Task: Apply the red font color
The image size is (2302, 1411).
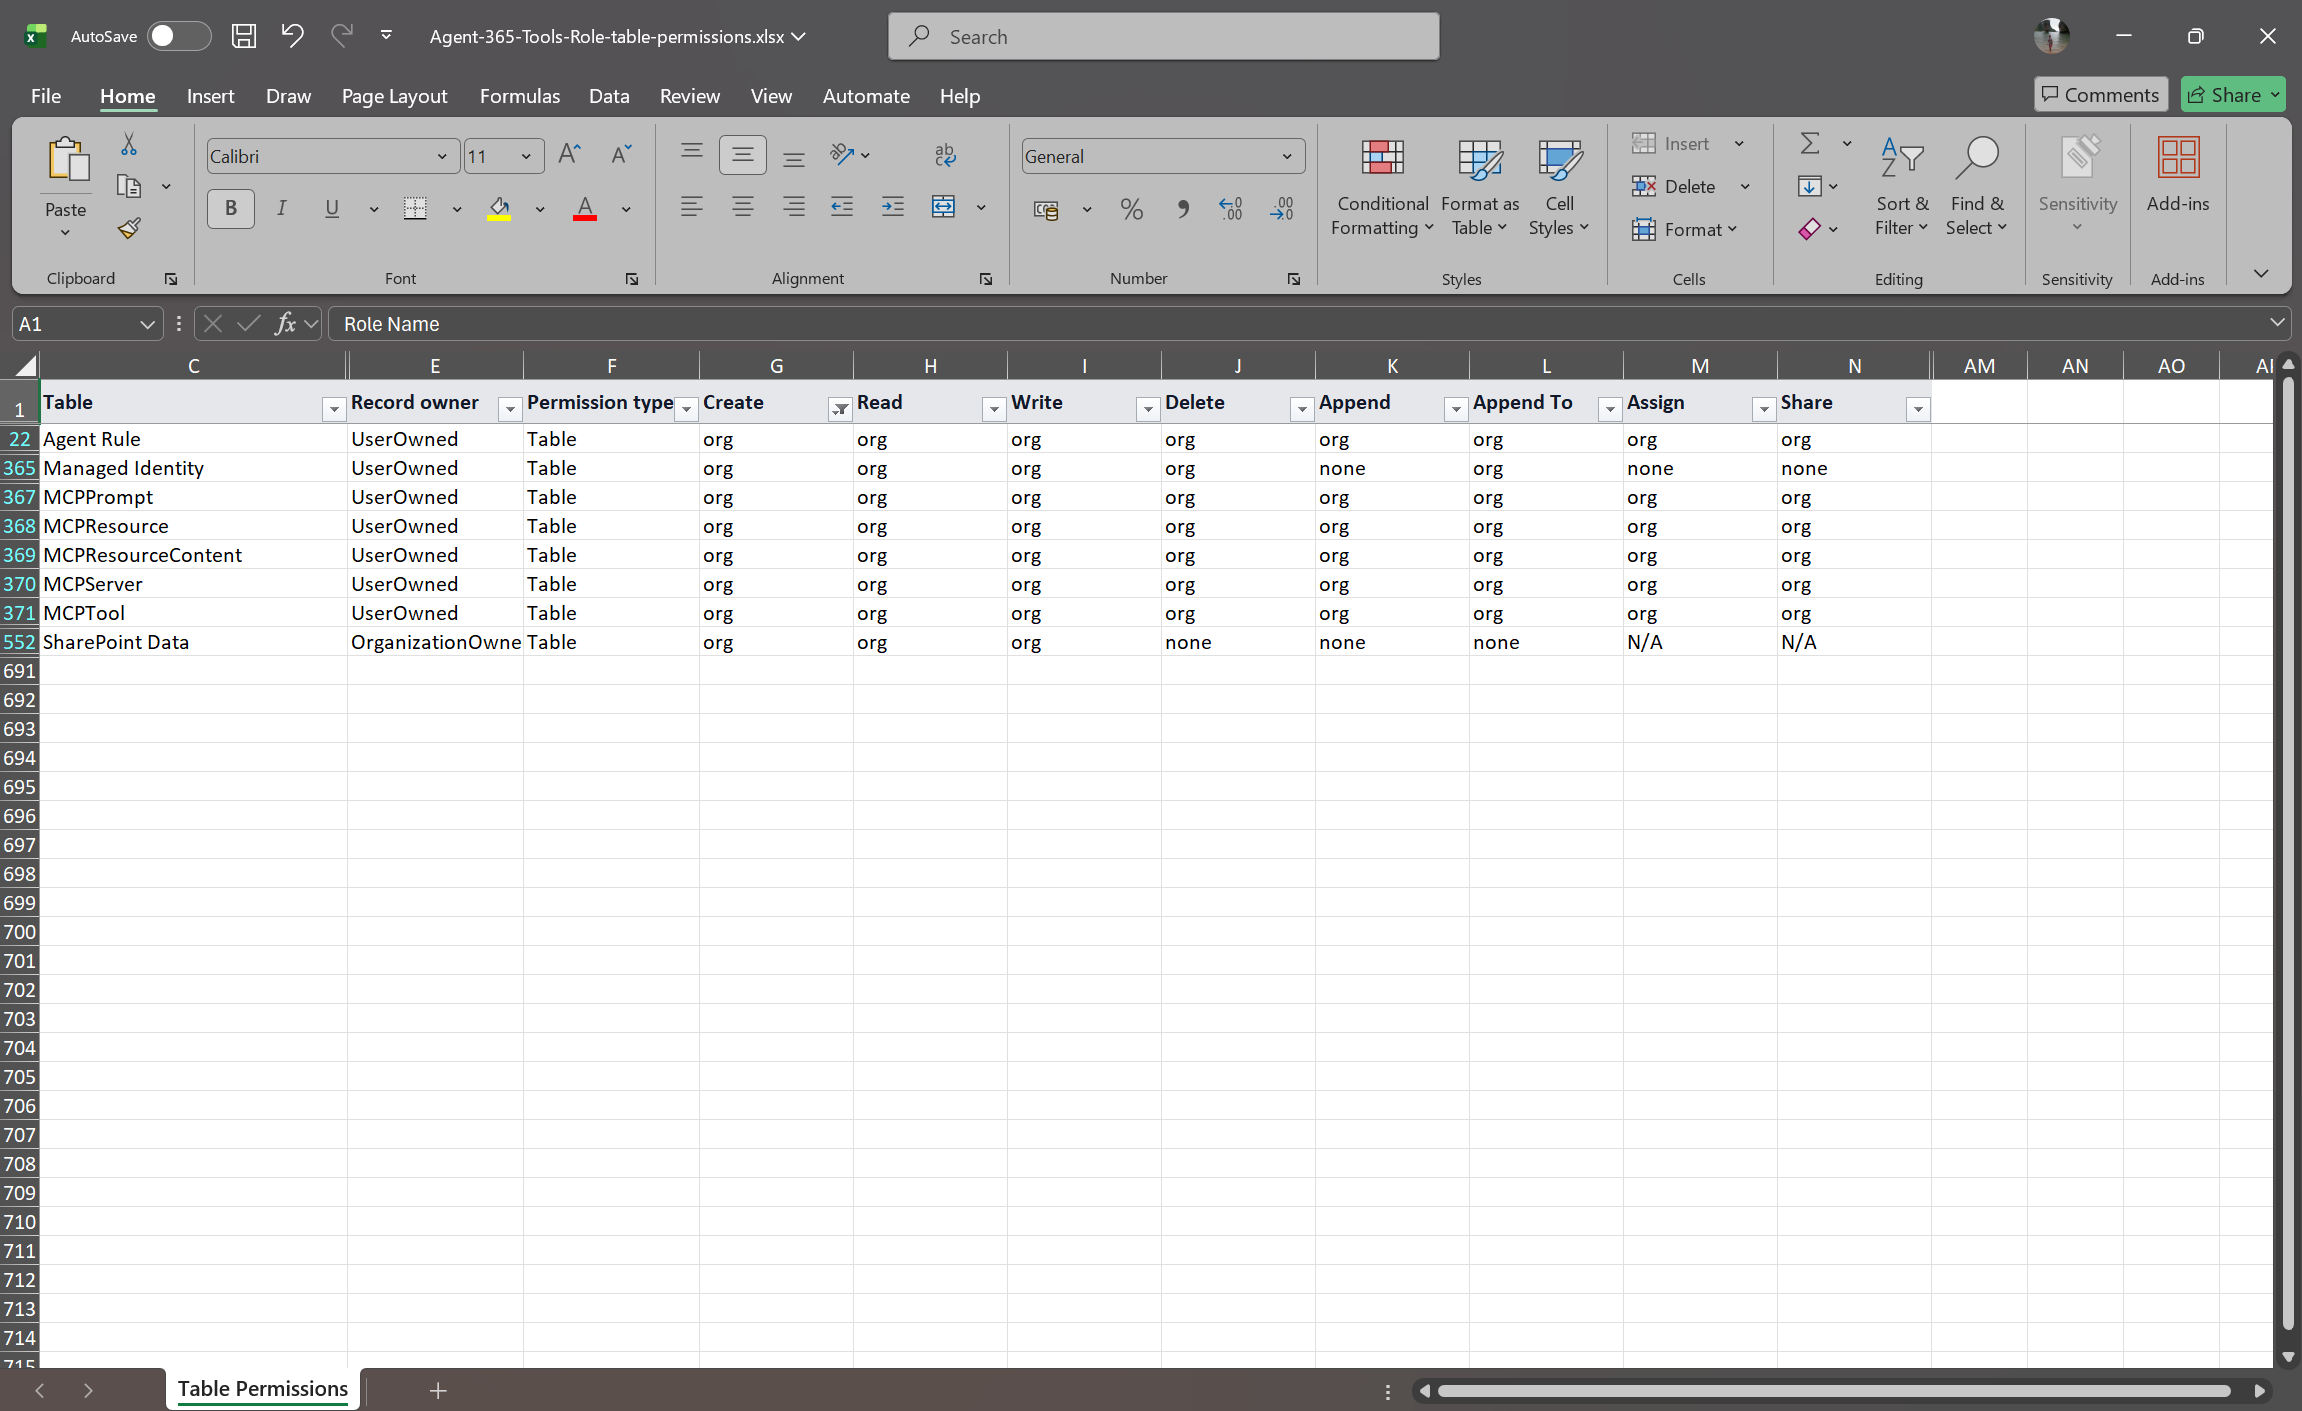Action: point(585,208)
